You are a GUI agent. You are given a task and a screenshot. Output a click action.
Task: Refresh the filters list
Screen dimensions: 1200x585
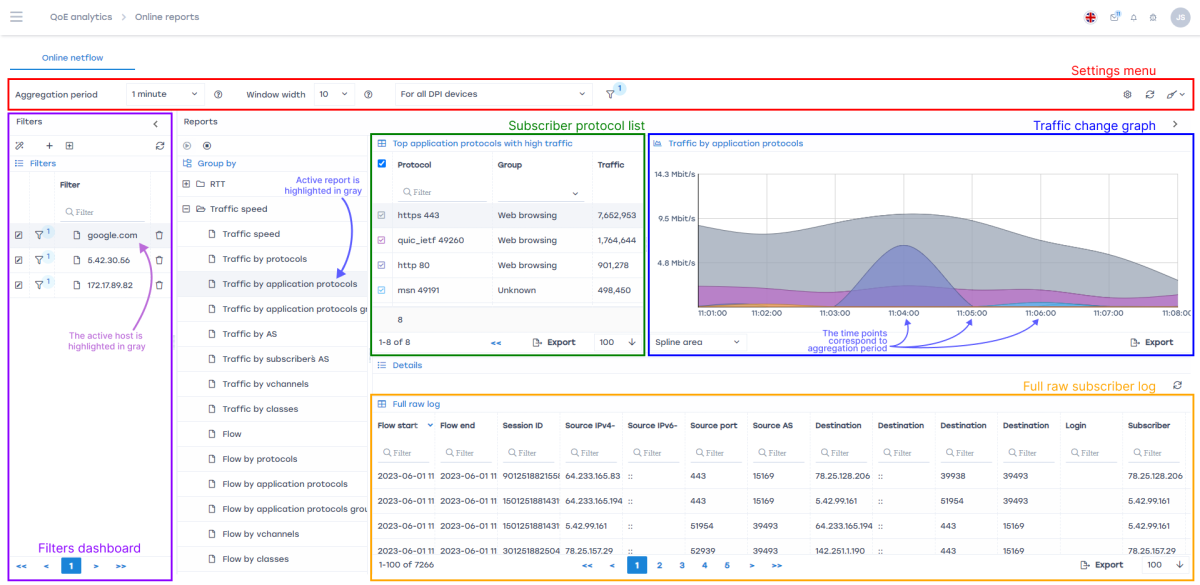click(160, 146)
